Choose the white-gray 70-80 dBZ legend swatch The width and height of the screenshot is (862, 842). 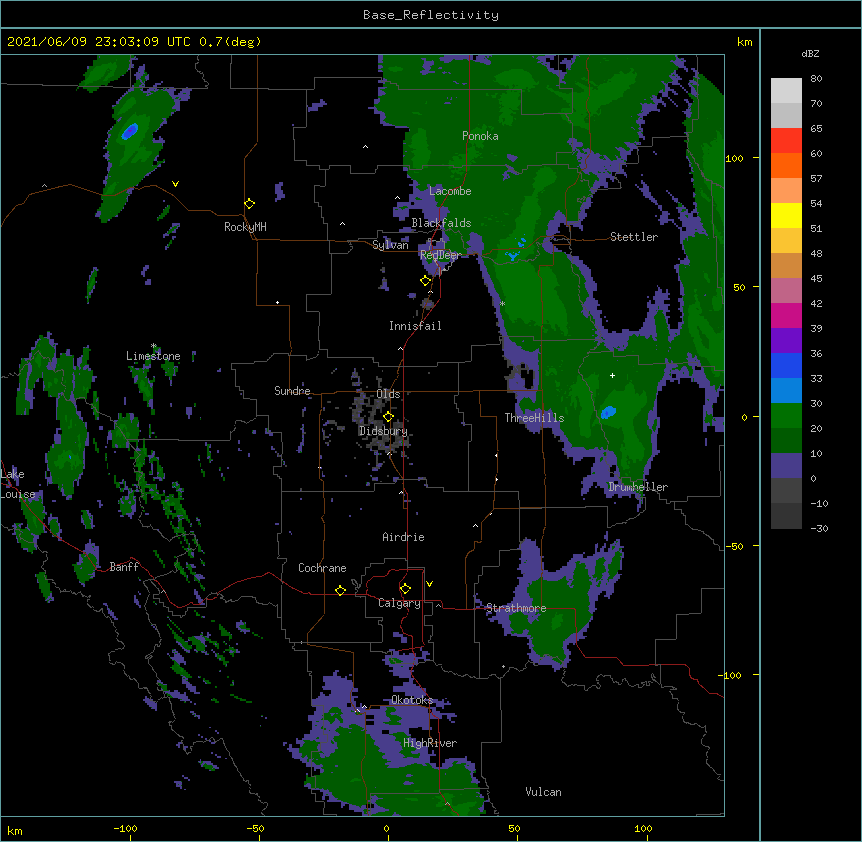[786, 91]
